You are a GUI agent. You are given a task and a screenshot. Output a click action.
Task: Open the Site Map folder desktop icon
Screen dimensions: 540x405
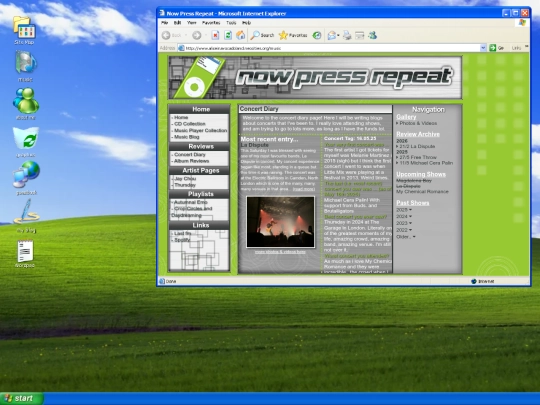[x=24, y=30]
